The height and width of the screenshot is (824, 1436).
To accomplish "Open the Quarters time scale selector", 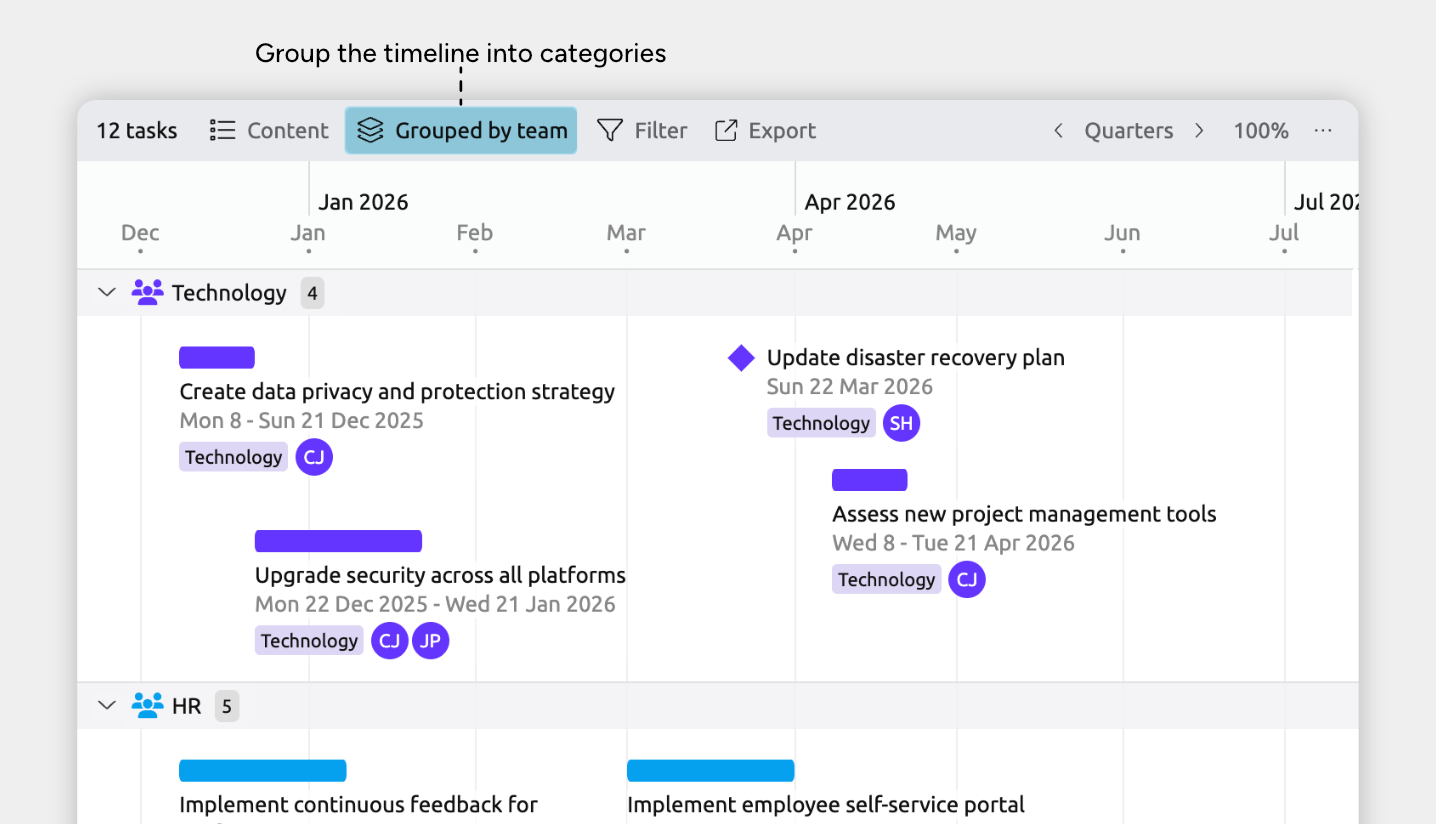I will [x=1129, y=131].
